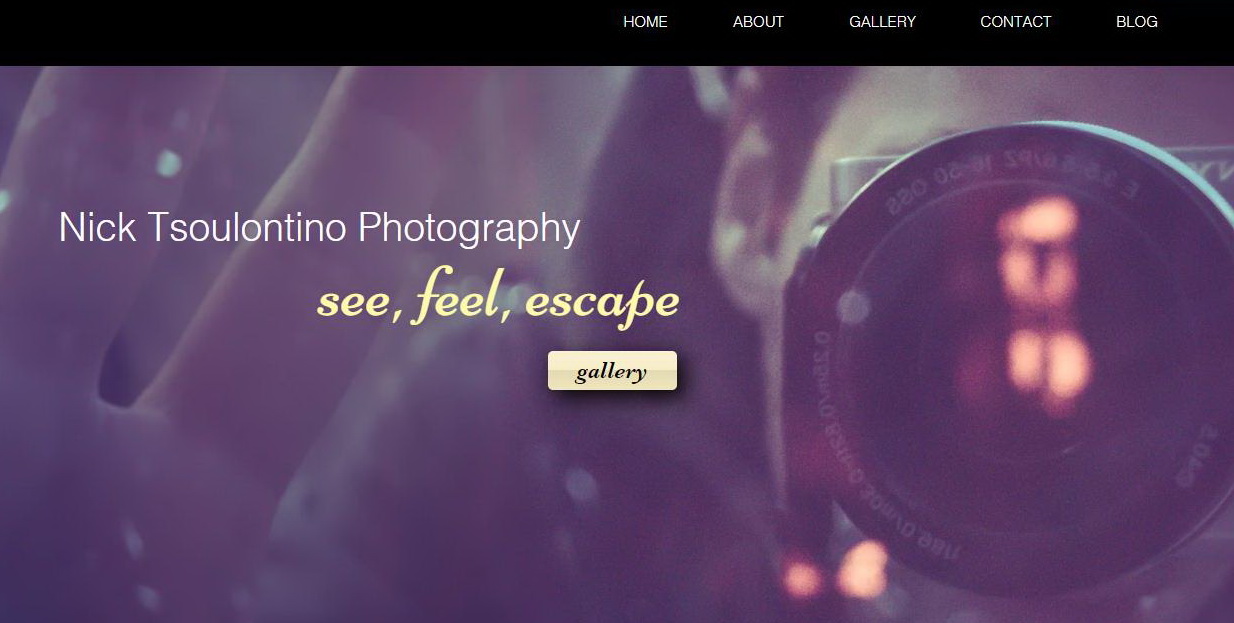Click the Nick Tsoulontino Photography heading
This screenshot has height=623, width=1234.
(319, 228)
